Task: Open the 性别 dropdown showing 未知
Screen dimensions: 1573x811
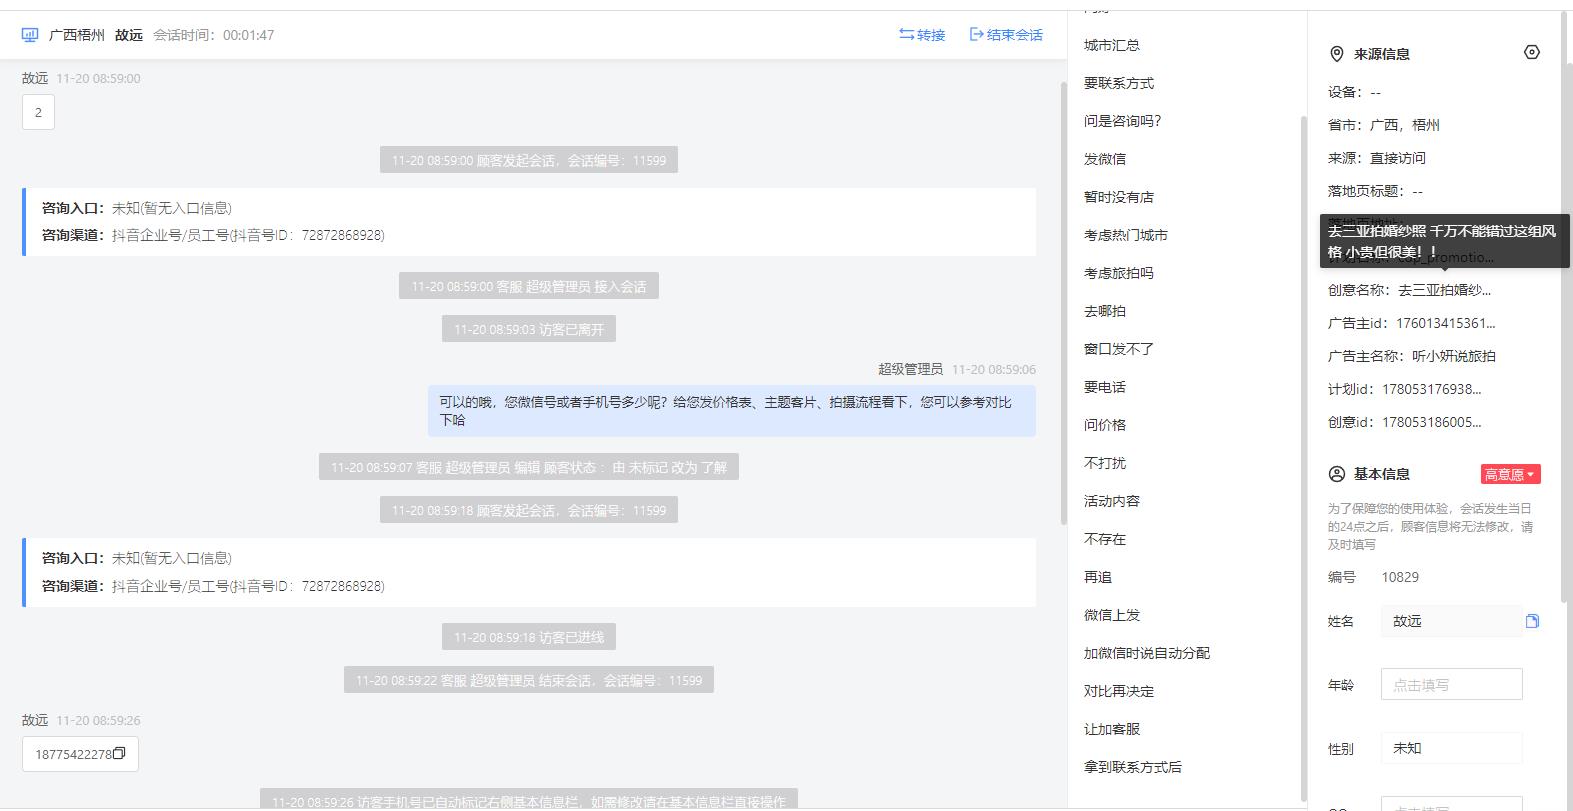Action: pos(1451,748)
